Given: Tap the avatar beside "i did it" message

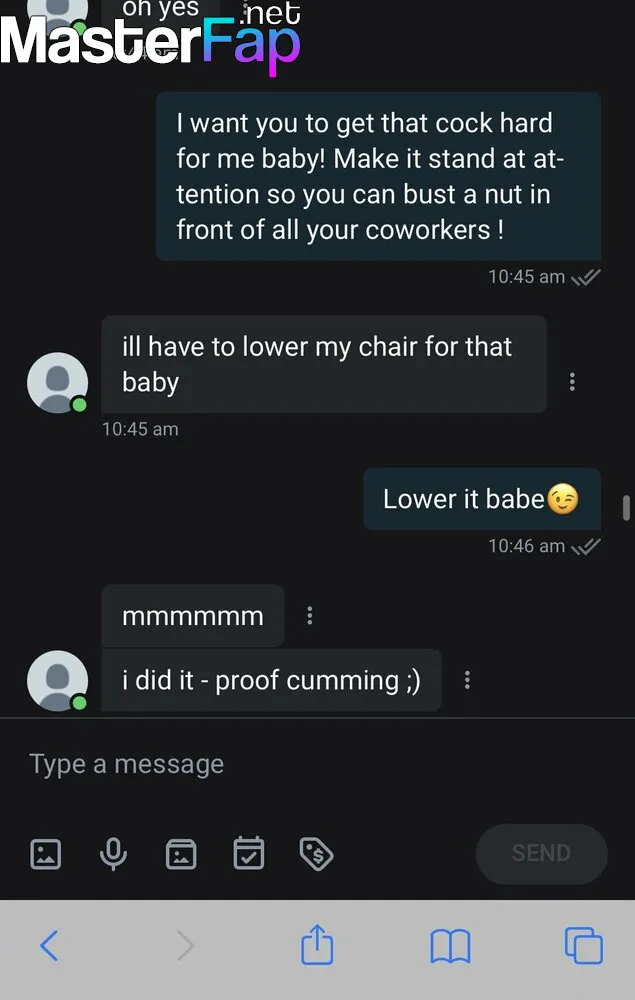Looking at the screenshot, I should pyautogui.click(x=57, y=680).
